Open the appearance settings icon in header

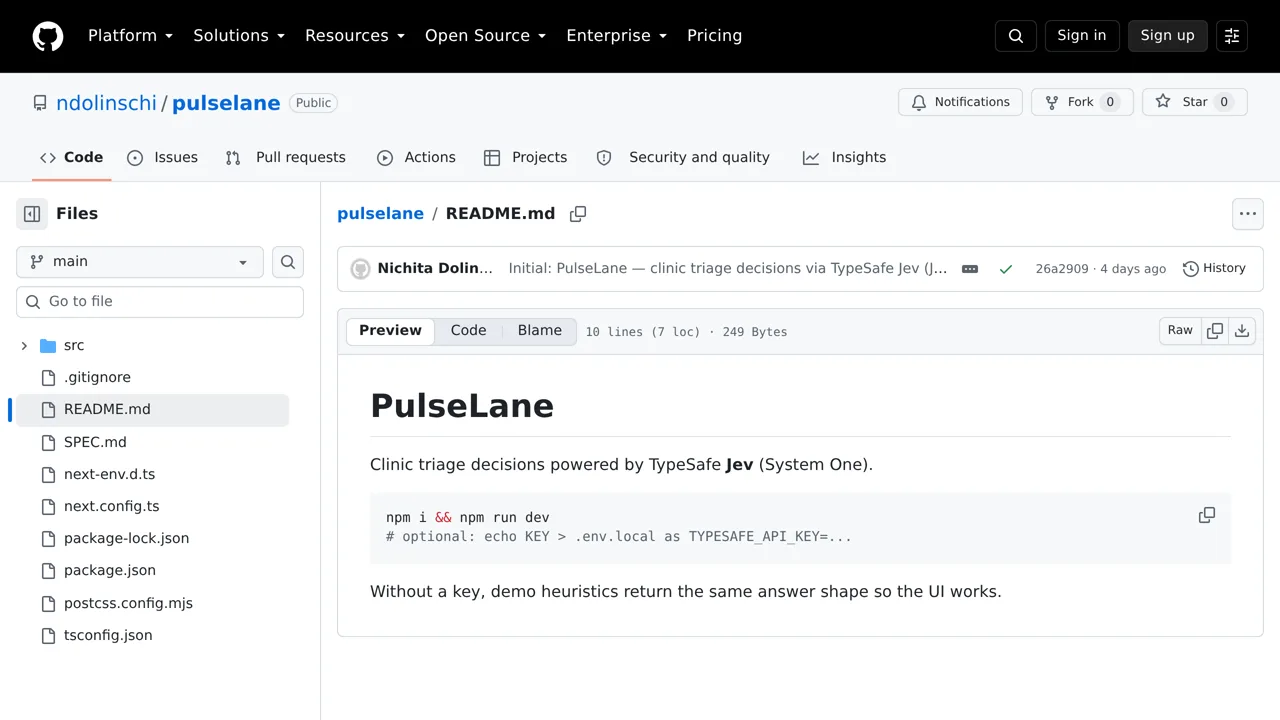click(1232, 36)
